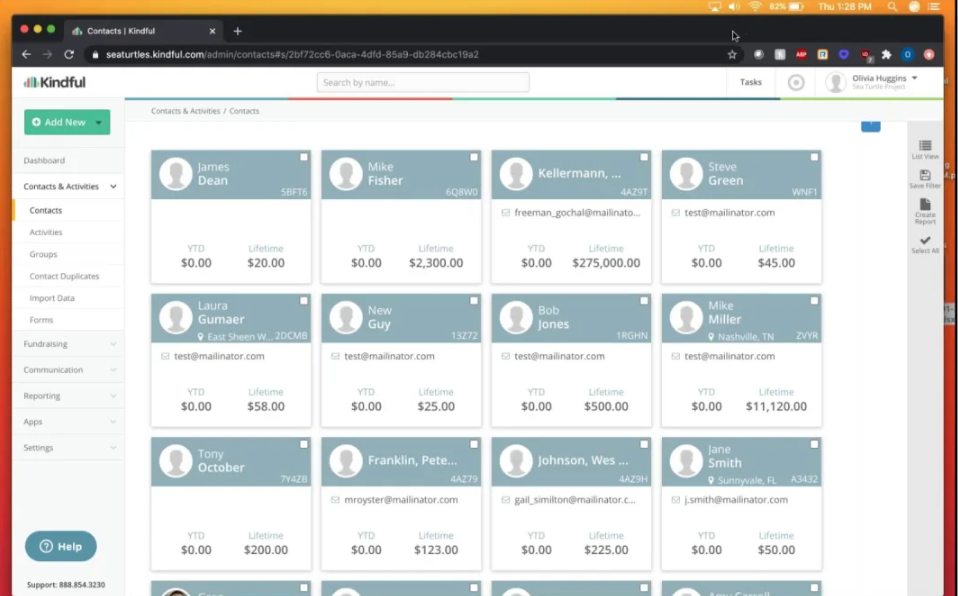Click the Kindful logo
The height and width of the screenshot is (596, 958).
55,83
